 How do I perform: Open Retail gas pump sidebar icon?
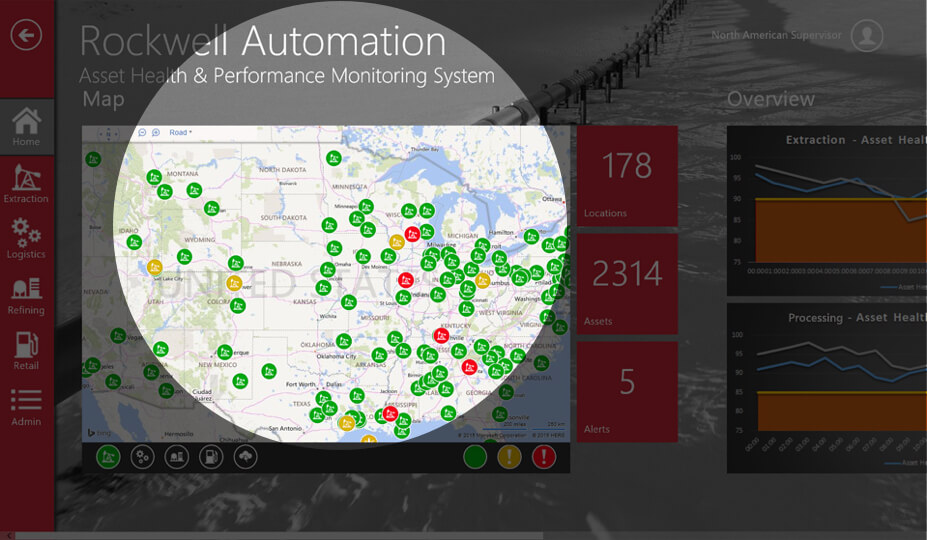point(26,350)
